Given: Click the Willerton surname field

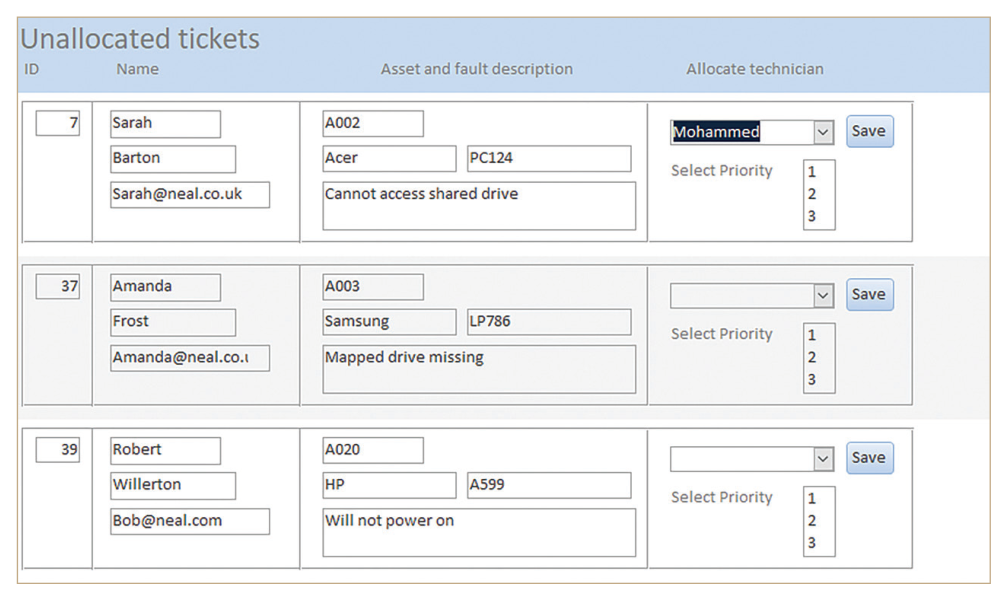Looking at the screenshot, I should click(173, 485).
